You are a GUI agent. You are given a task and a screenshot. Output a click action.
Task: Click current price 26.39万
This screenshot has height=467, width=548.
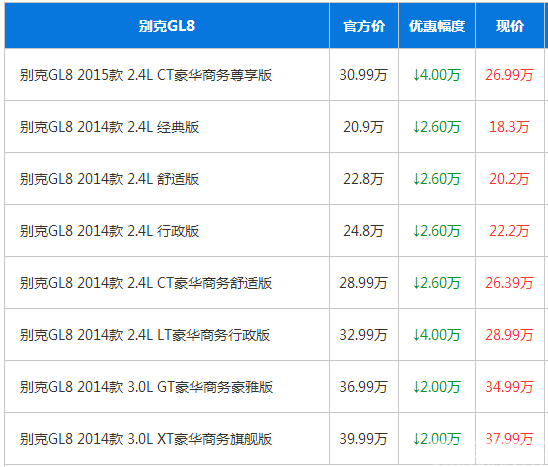(509, 283)
